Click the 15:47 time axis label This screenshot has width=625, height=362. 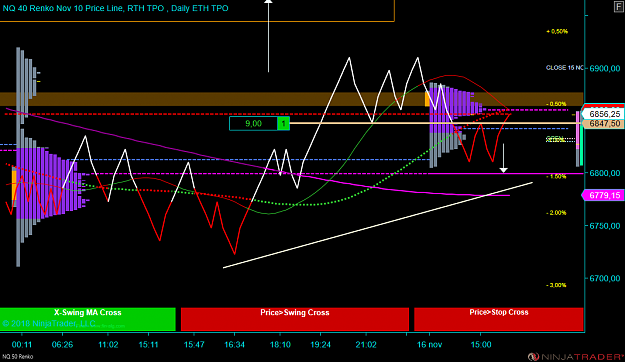(194, 345)
